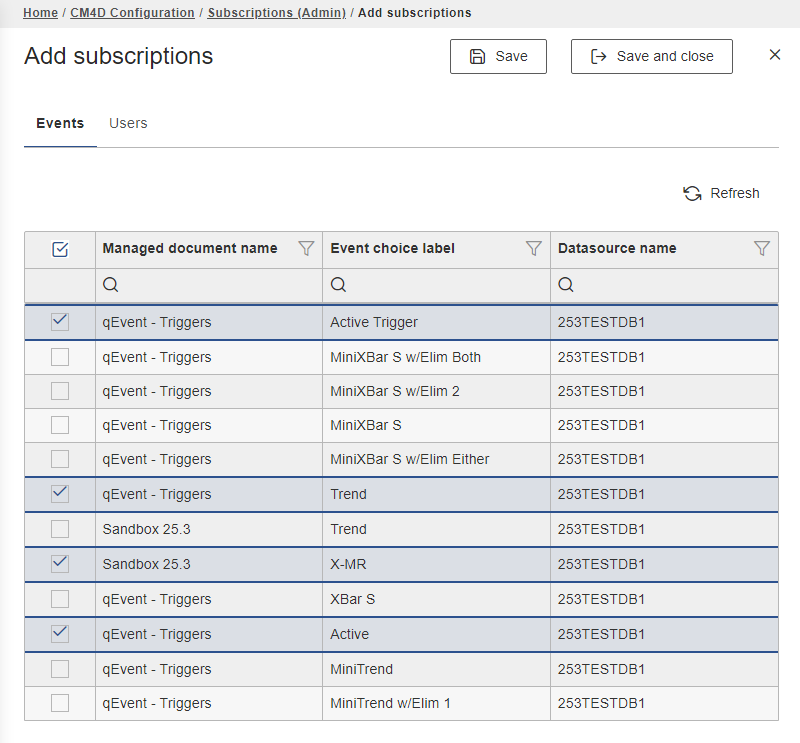This screenshot has height=743, width=800.
Task: Check the MiniTrend w/Elim 1 row checkbox
Action: 60,703
